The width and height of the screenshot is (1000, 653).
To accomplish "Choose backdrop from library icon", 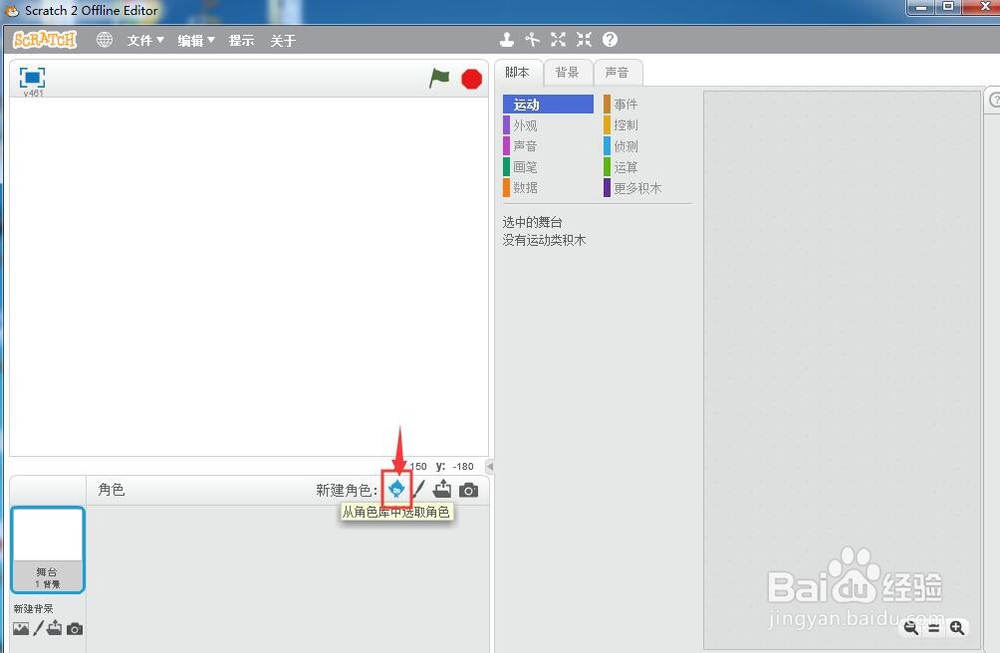I will (21, 629).
